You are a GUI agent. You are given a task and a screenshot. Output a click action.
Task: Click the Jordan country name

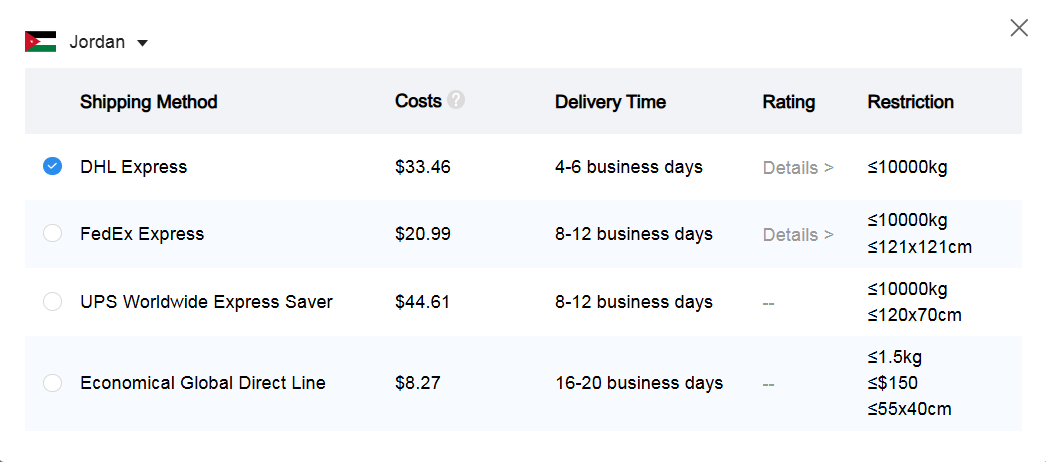[x=97, y=42]
